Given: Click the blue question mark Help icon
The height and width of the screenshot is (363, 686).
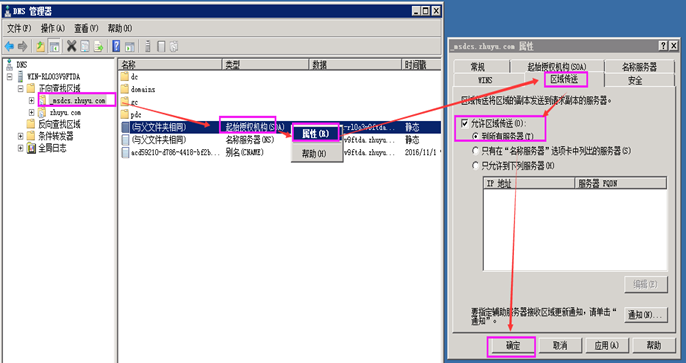Looking at the screenshot, I should coord(116,46).
